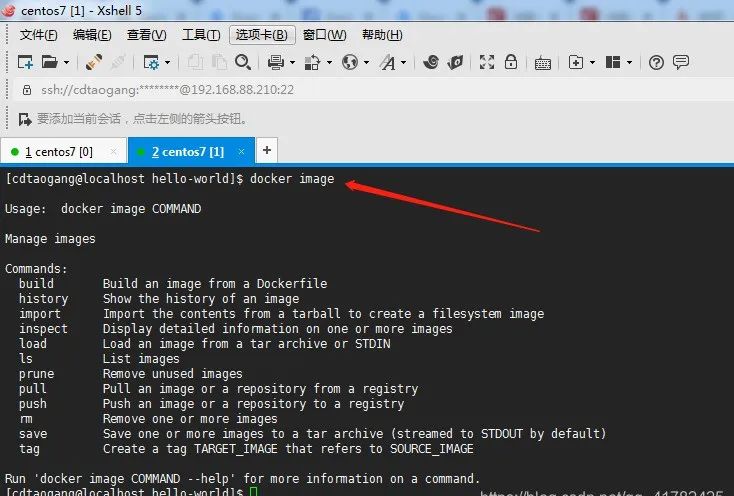Add a new tab with plus button
Screen dimensions: 734x496
[x=267, y=150]
